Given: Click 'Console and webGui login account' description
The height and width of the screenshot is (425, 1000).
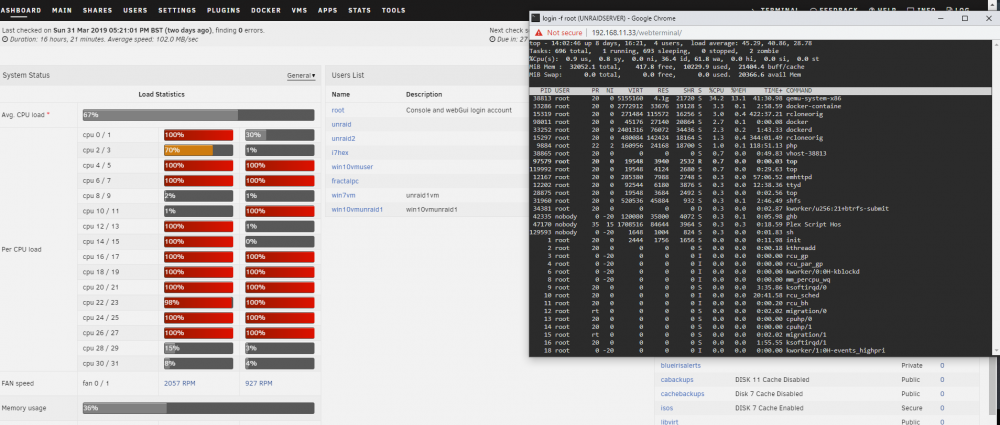Looking at the screenshot, I should tap(459, 110).
